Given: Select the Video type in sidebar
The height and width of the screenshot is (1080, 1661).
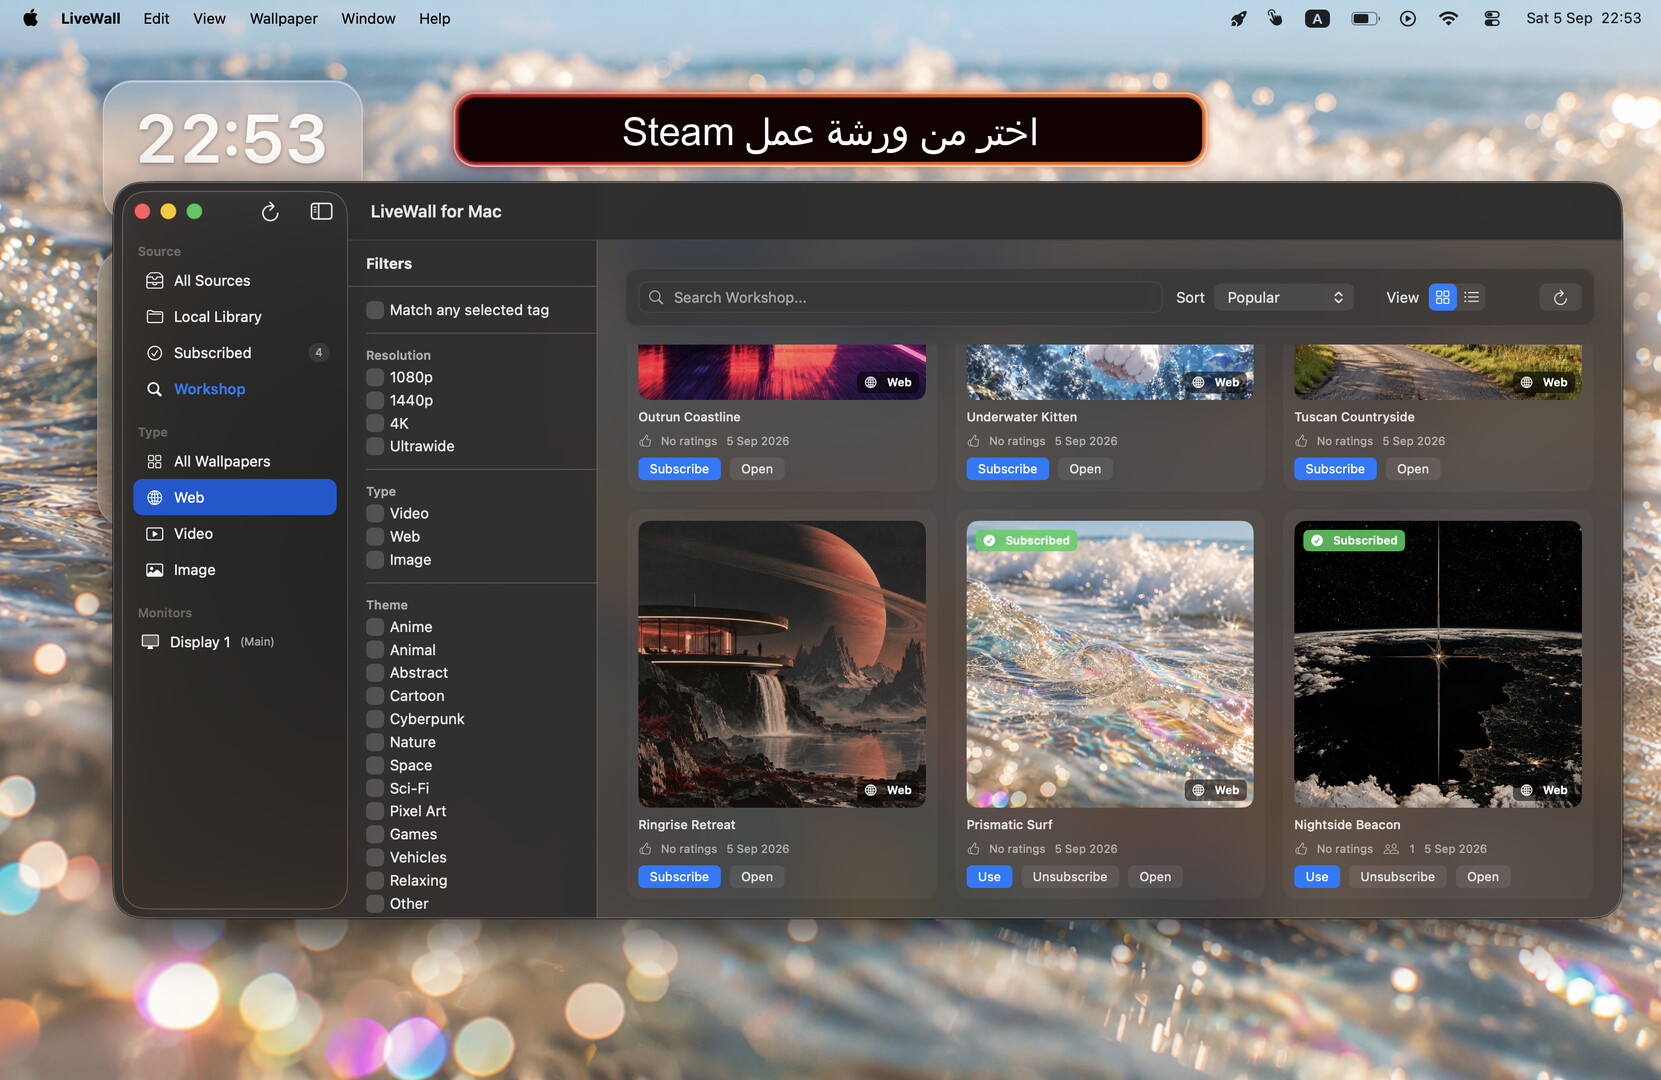Looking at the screenshot, I should point(235,534).
